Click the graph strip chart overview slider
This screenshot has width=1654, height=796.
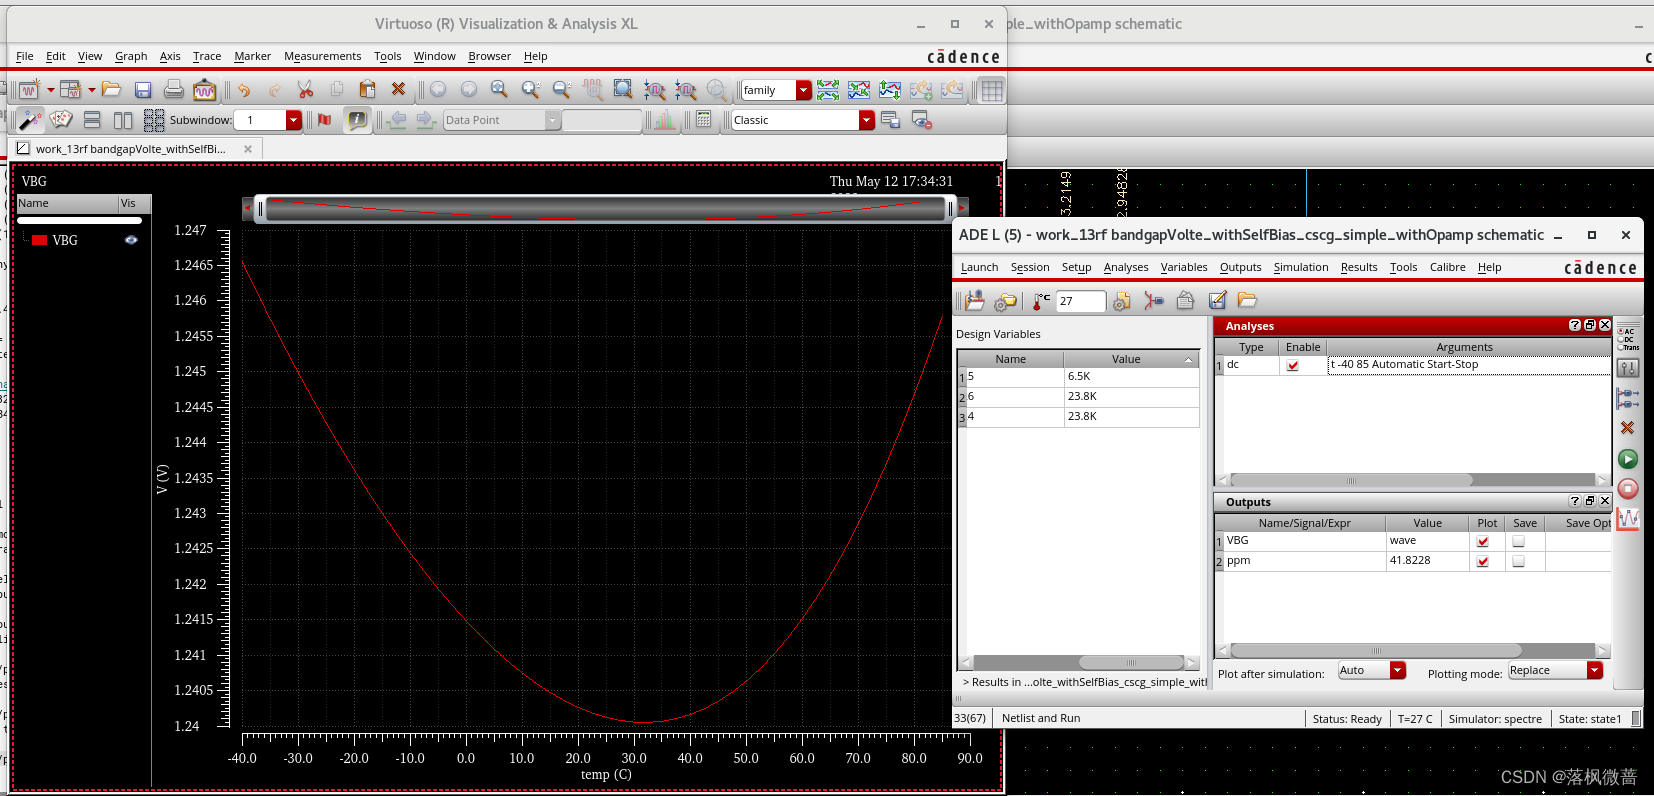605,208
